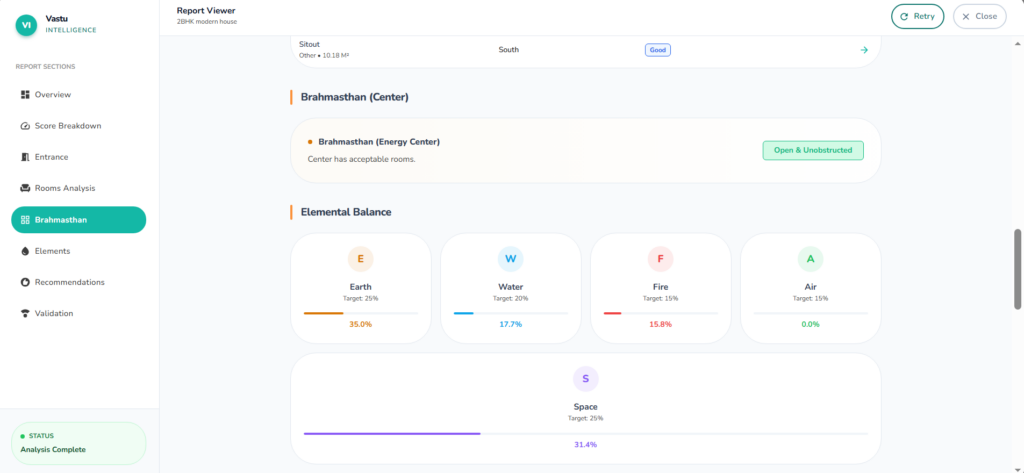Navigate to the Elements section
1024x473 pixels.
(x=52, y=251)
